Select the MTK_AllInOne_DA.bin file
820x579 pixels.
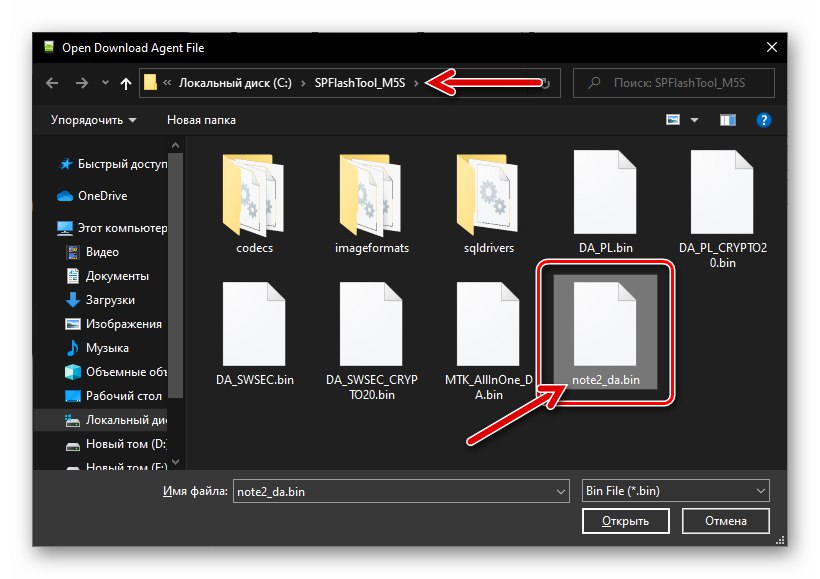tap(488, 342)
